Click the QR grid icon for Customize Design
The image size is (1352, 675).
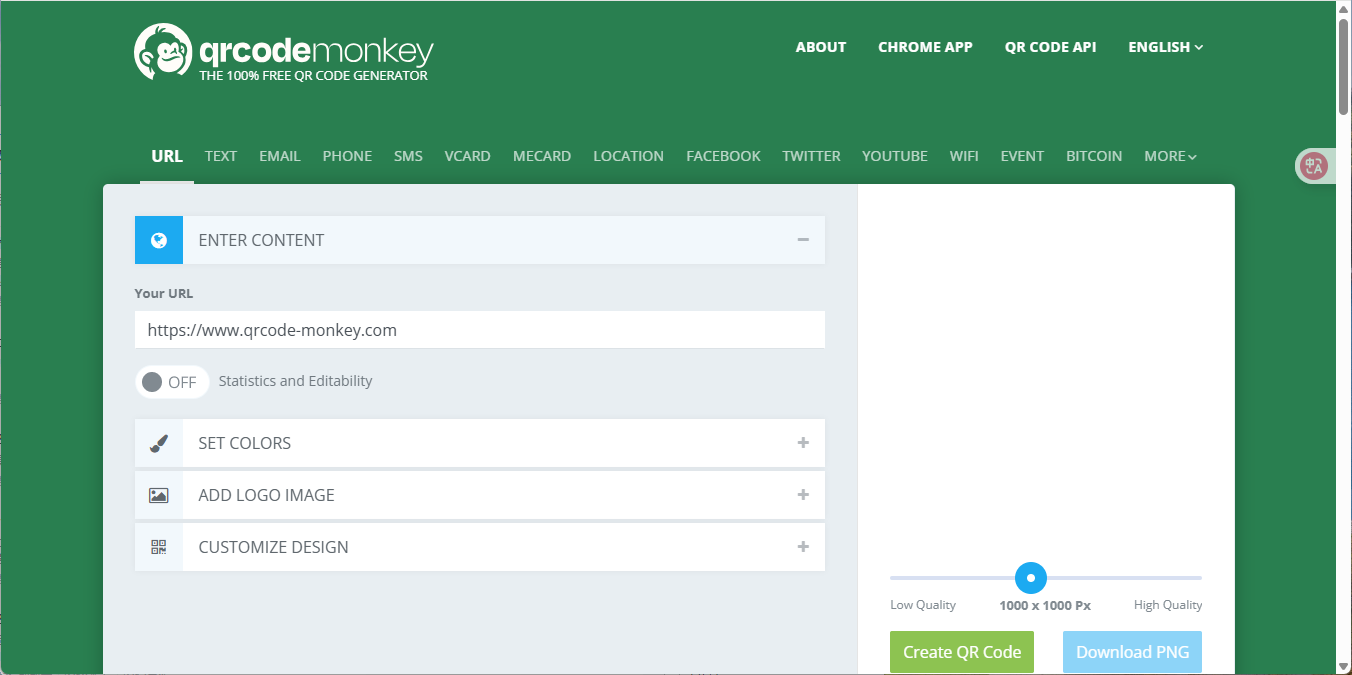(x=159, y=547)
